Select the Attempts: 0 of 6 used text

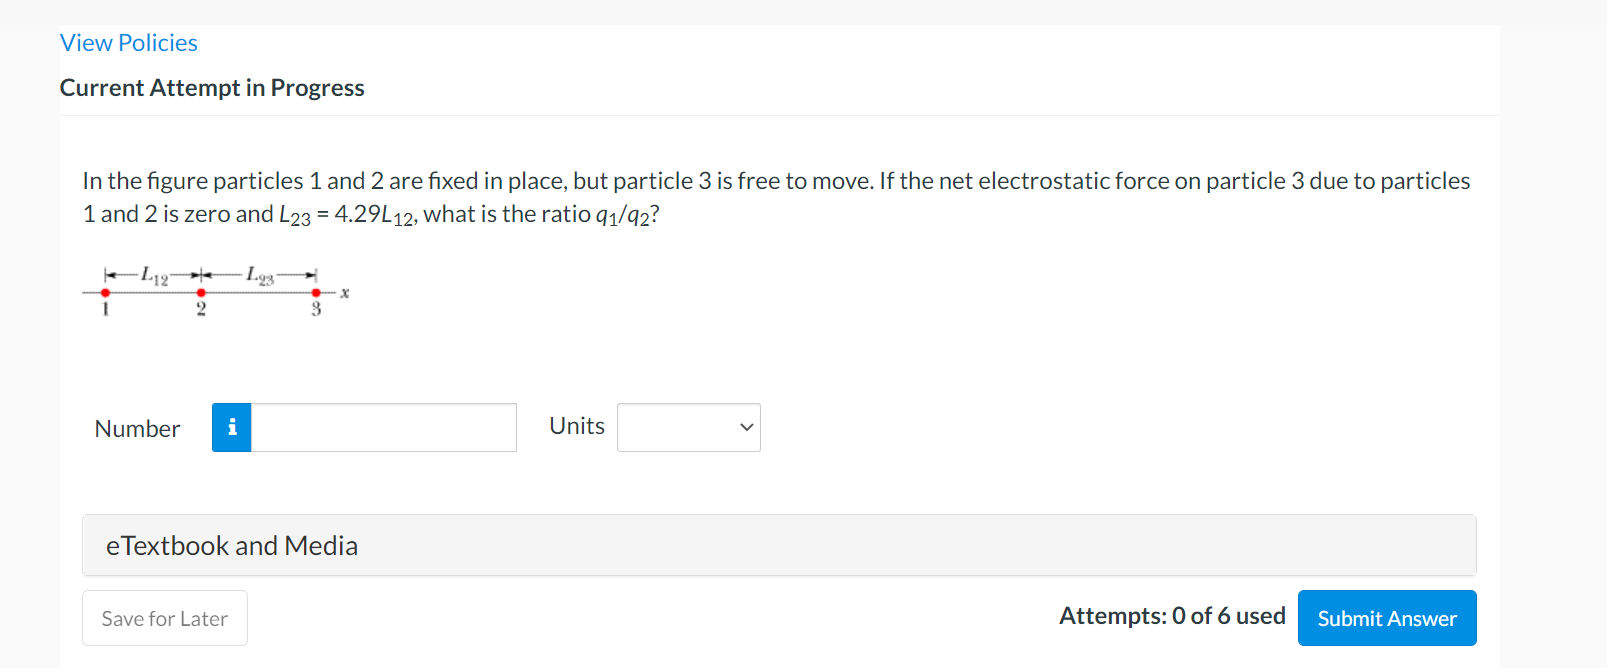click(1172, 616)
